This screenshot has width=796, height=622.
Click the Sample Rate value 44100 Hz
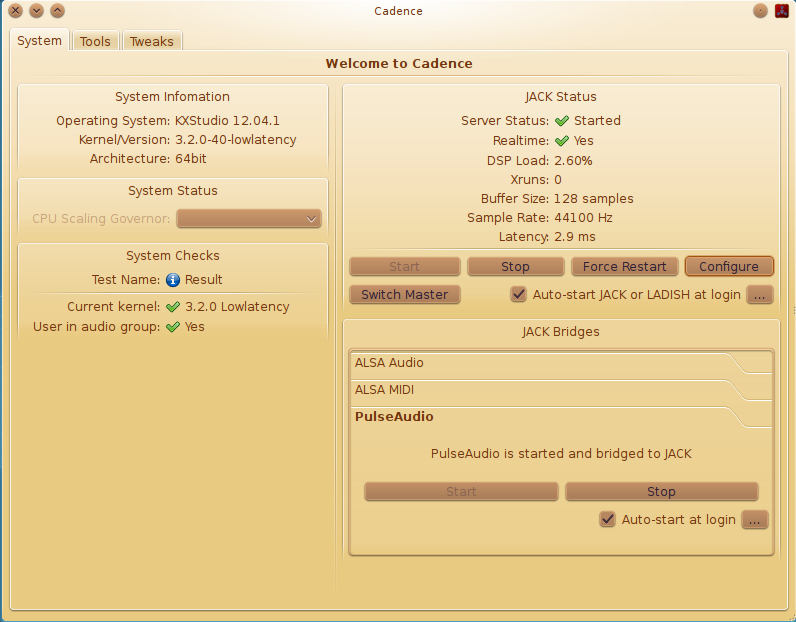coord(583,218)
